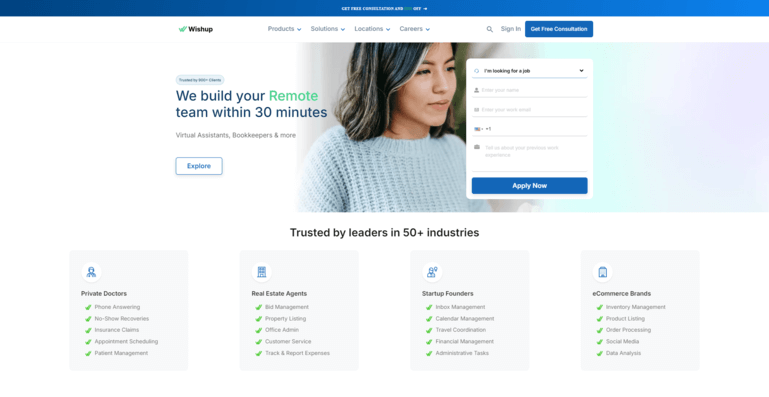Click the Financial Management item
This screenshot has width=769, height=397.
(464, 342)
